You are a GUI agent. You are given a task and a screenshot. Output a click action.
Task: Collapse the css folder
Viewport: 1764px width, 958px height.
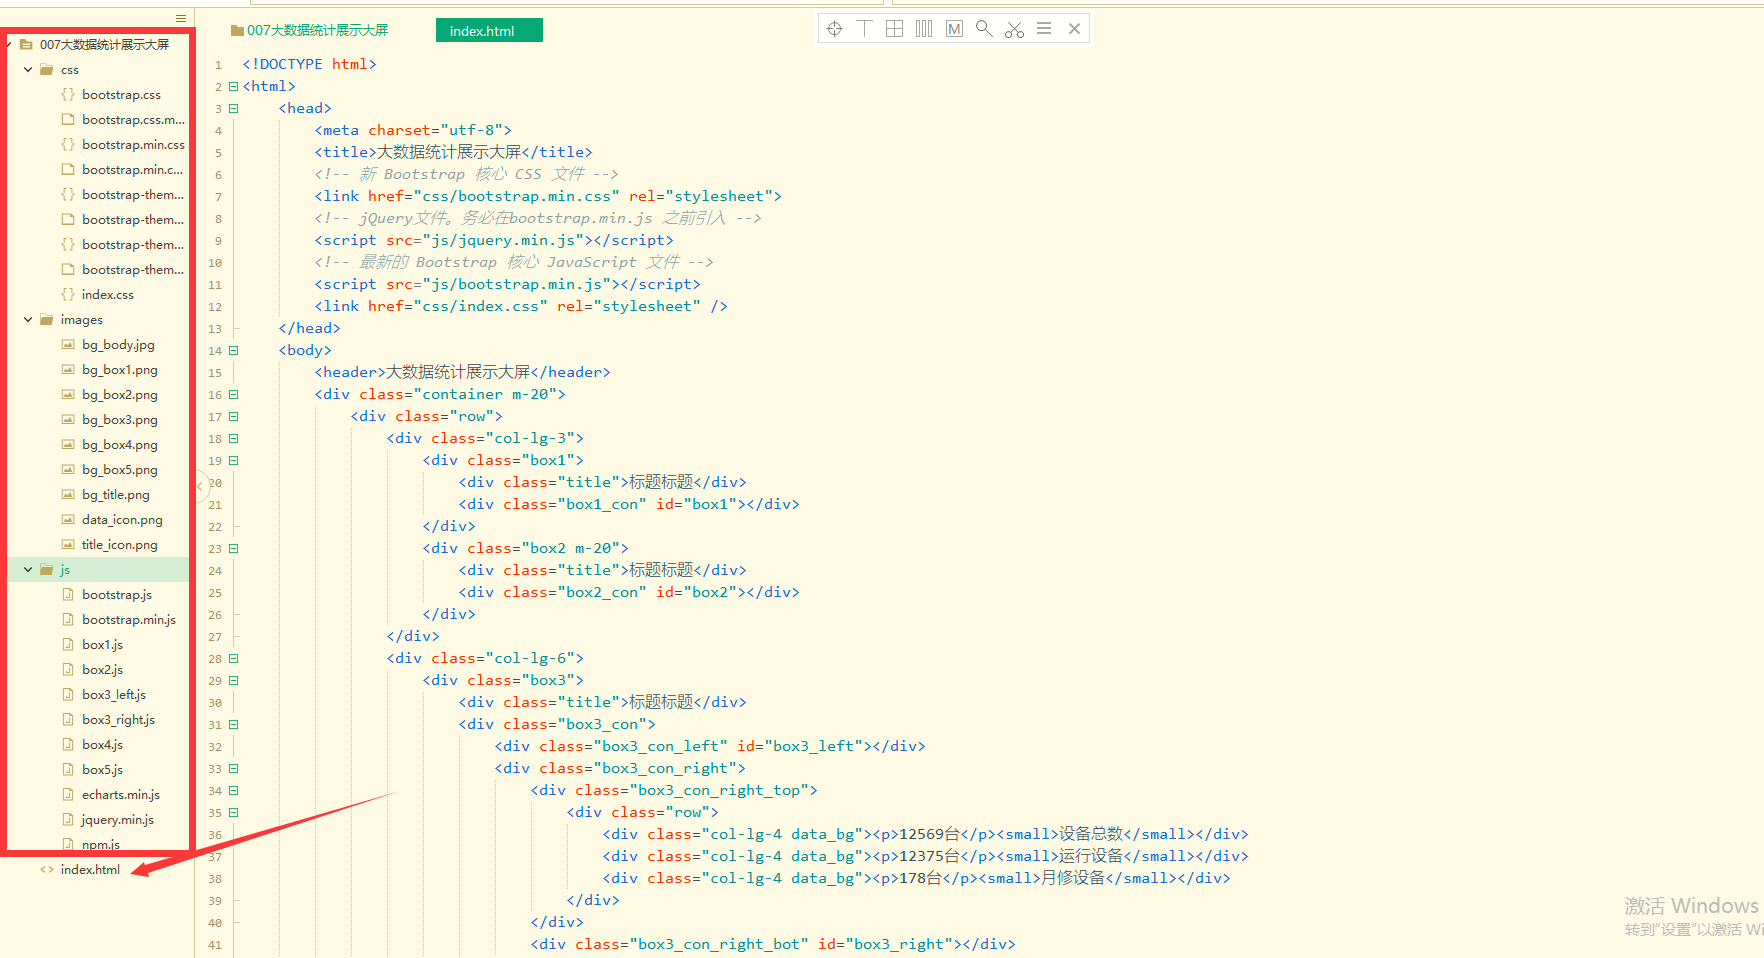pyautogui.click(x=28, y=70)
